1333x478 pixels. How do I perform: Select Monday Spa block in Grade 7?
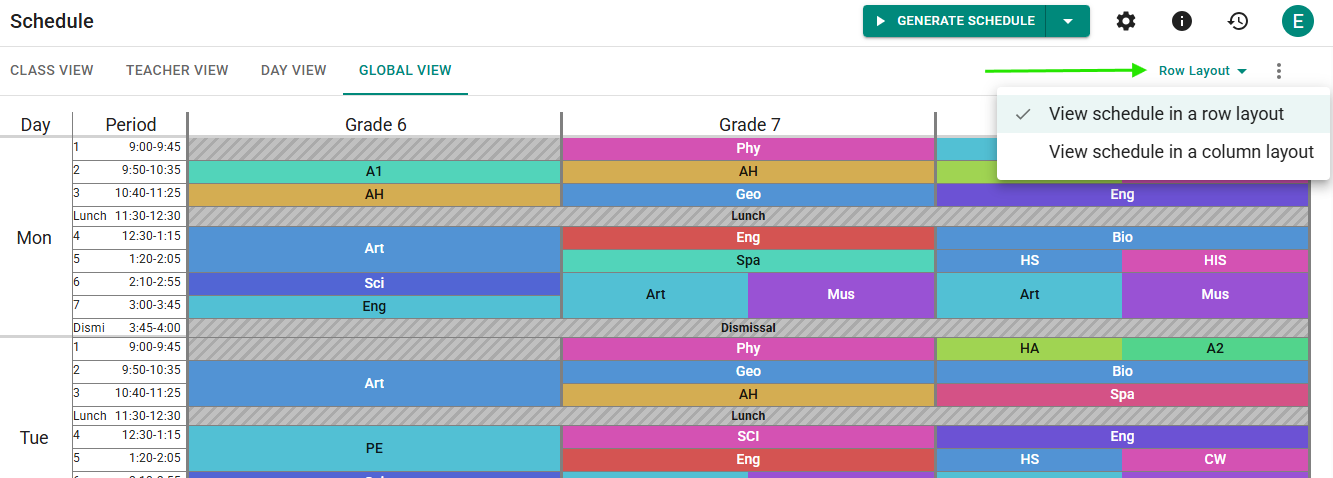pos(748,260)
